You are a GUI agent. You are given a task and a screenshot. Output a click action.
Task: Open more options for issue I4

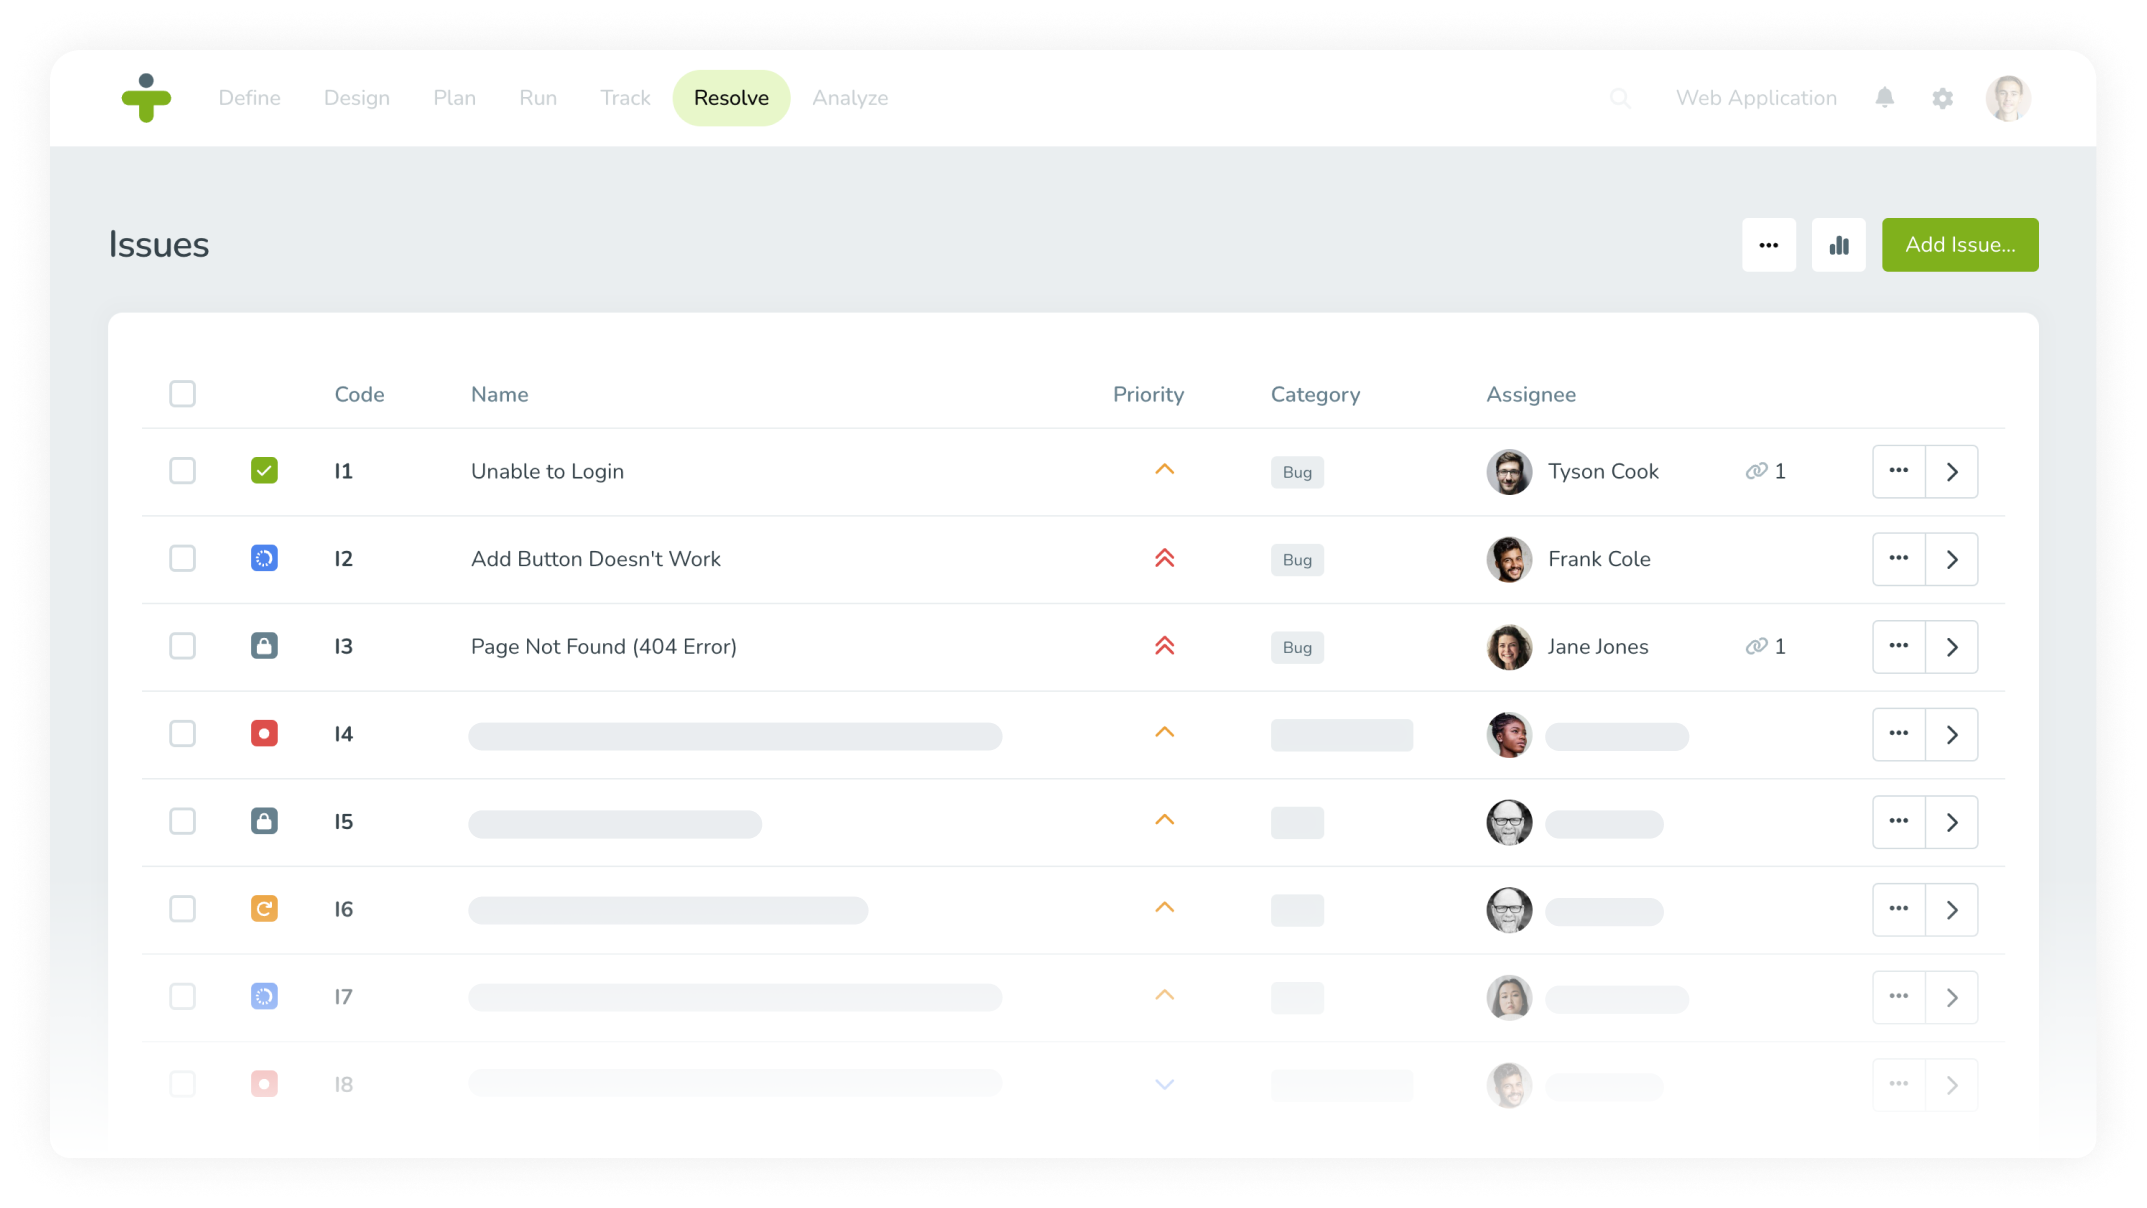[x=1898, y=734]
